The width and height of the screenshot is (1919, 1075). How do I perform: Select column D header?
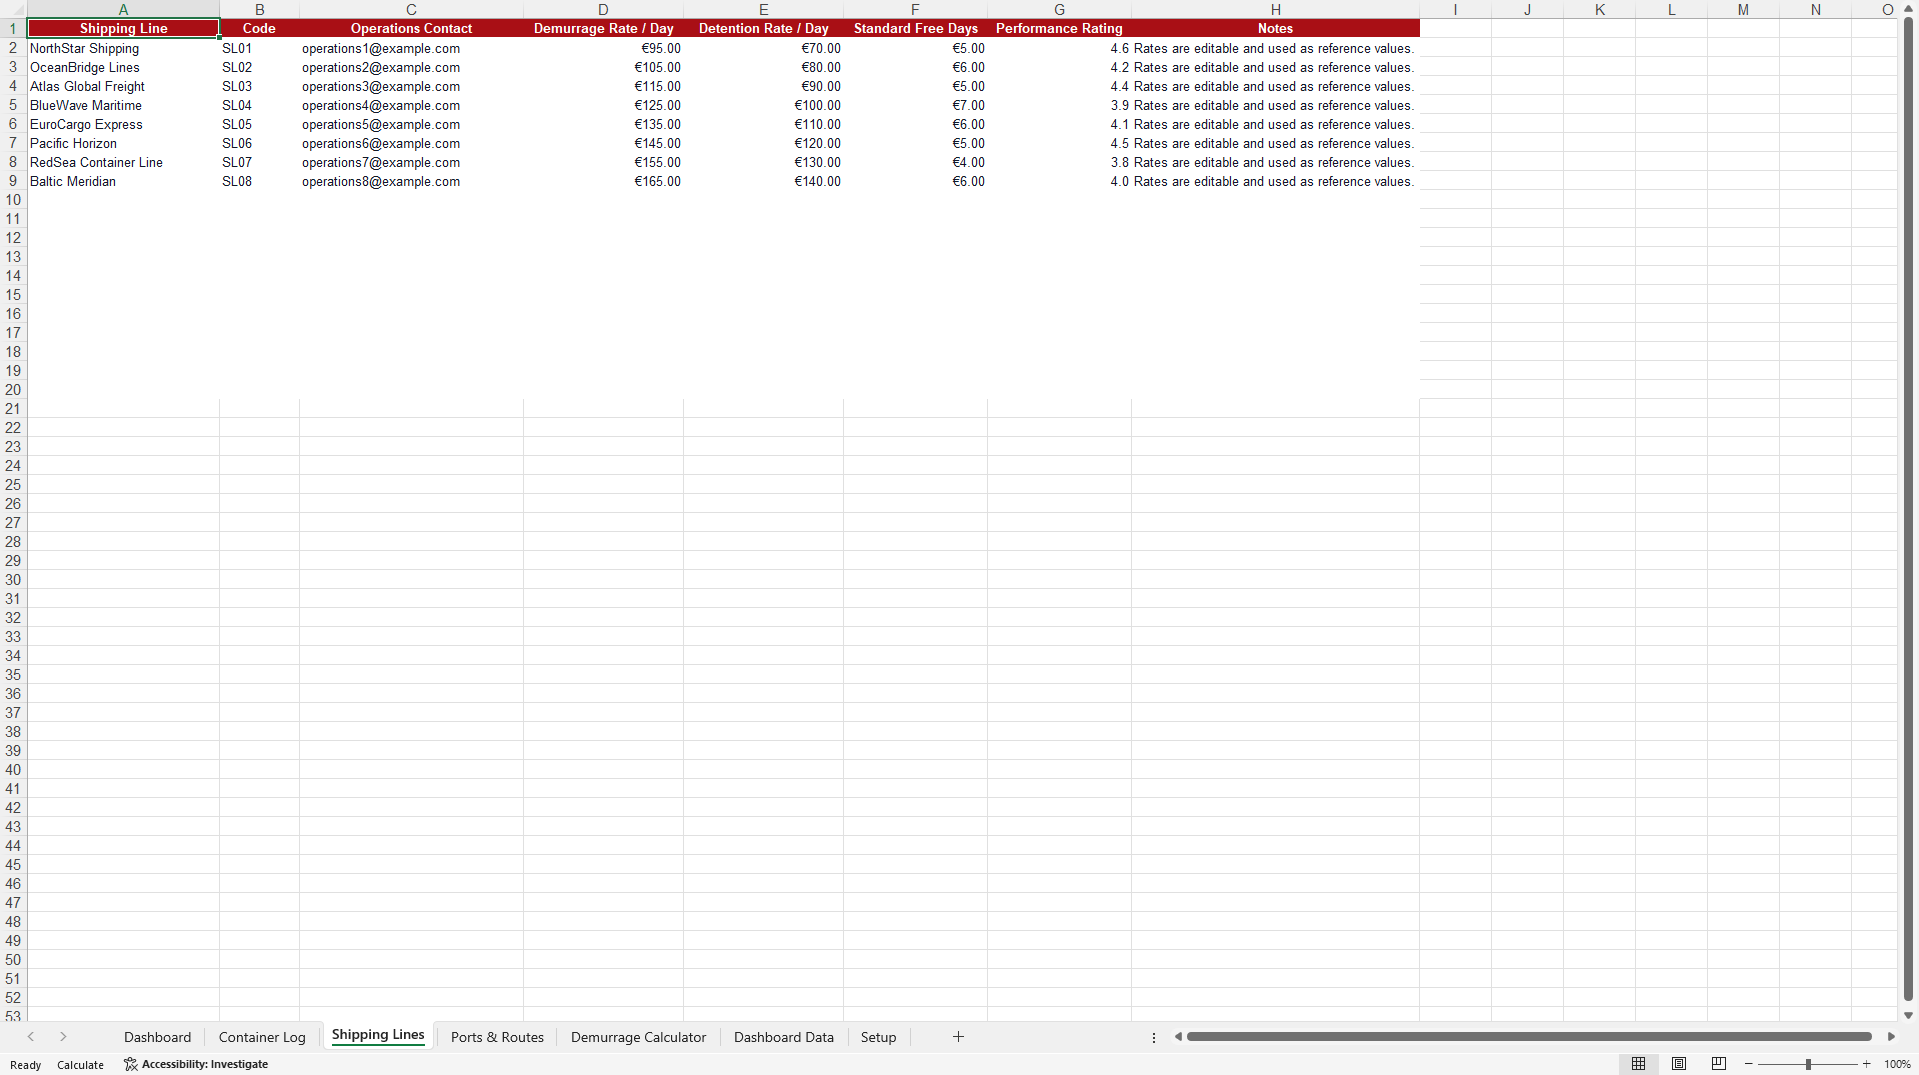[x=603, y=10]
